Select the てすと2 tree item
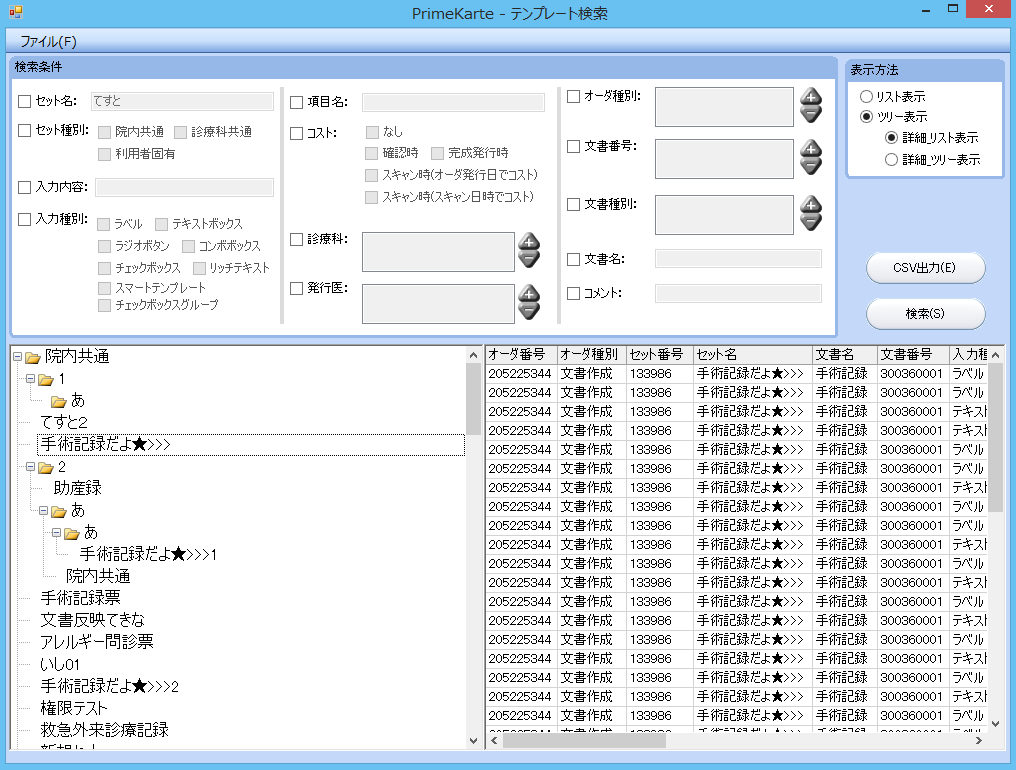 (64, 423)
